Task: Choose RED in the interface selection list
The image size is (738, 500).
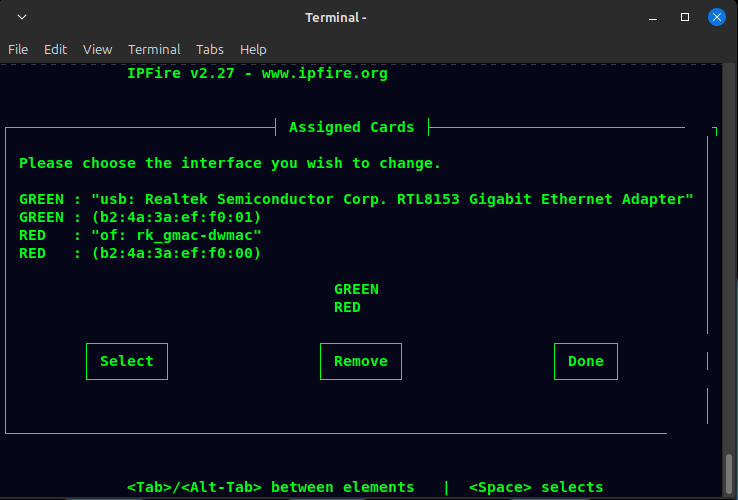Action: click(347, 308)
